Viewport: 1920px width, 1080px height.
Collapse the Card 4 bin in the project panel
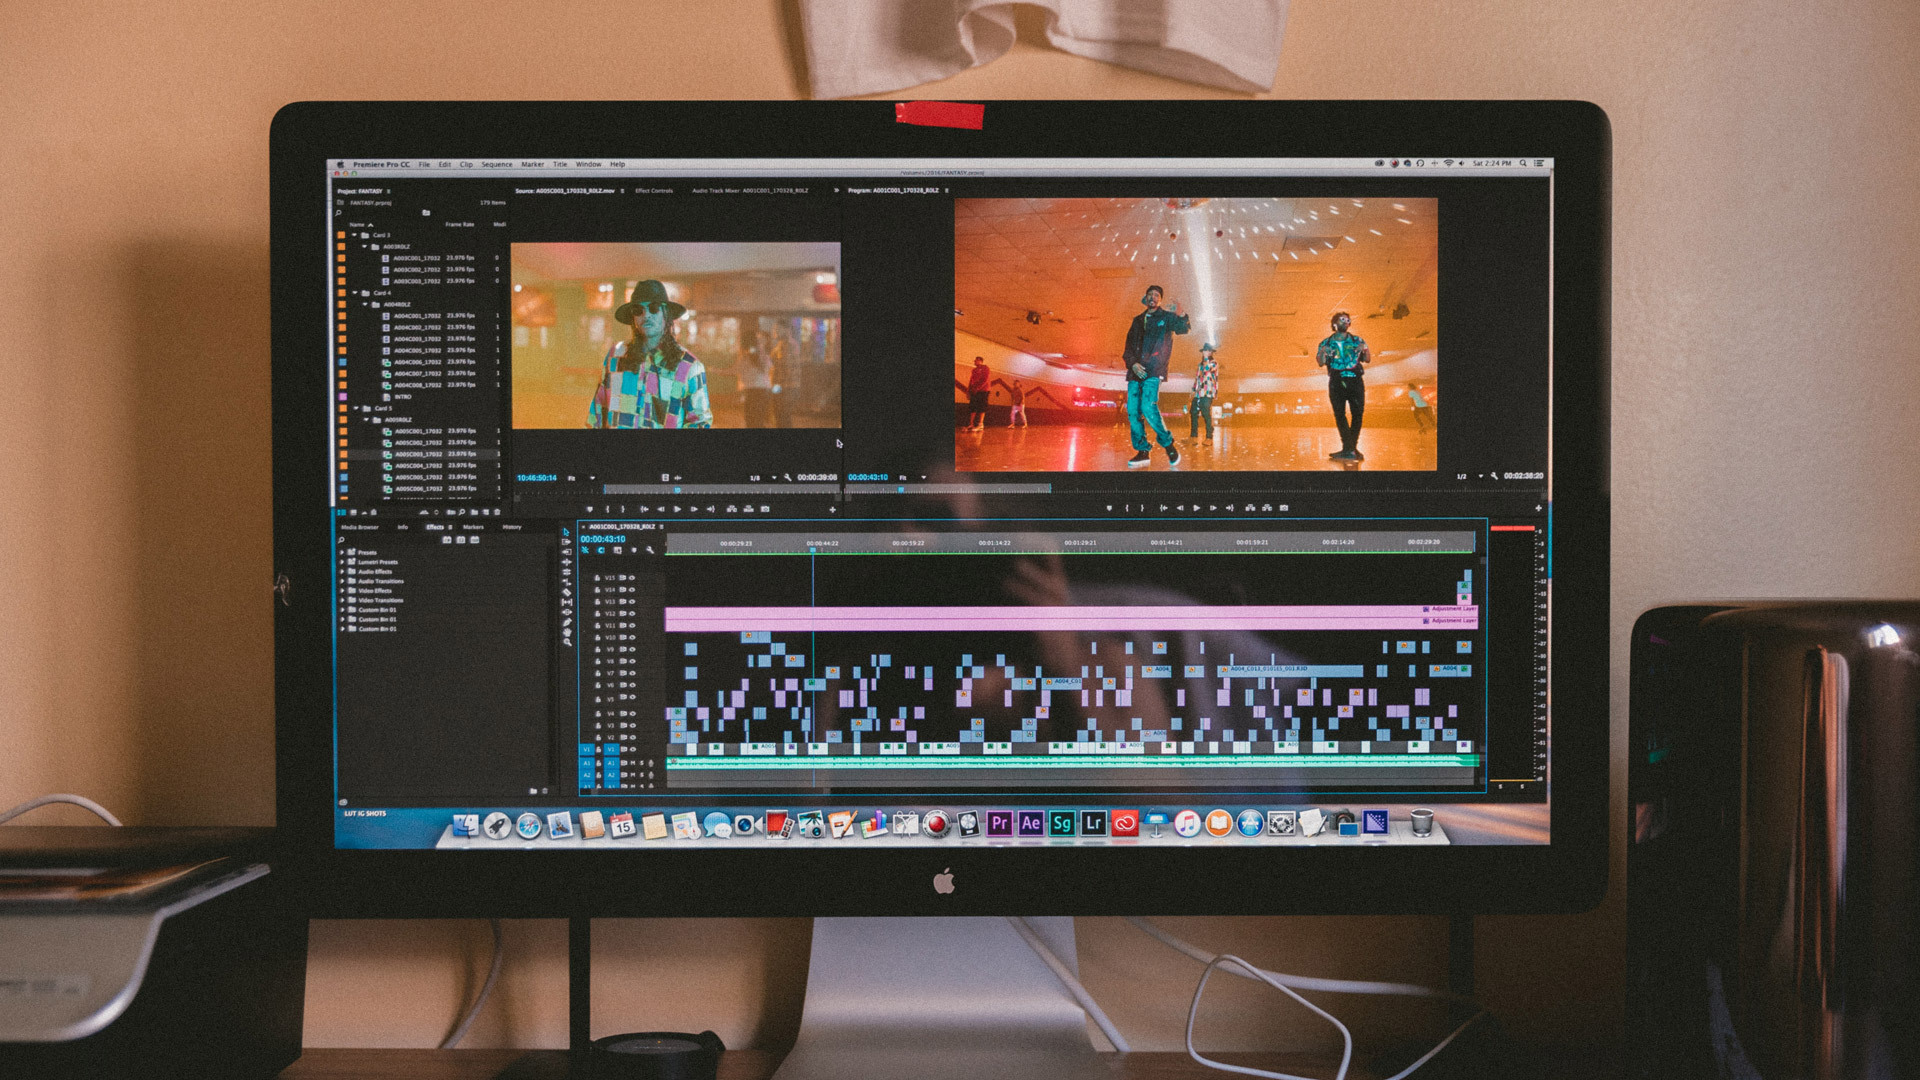tap(354, 293)
